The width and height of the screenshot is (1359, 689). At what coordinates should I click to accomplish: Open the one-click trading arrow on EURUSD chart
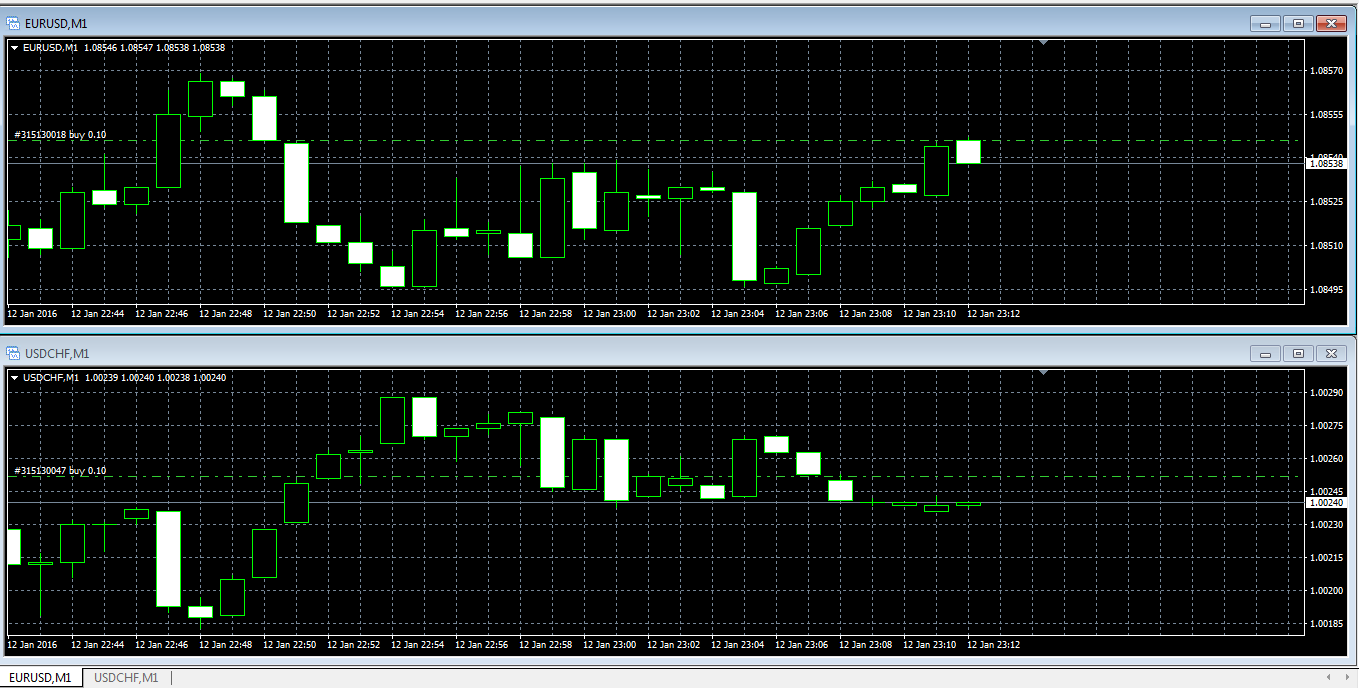pos(14,47)
